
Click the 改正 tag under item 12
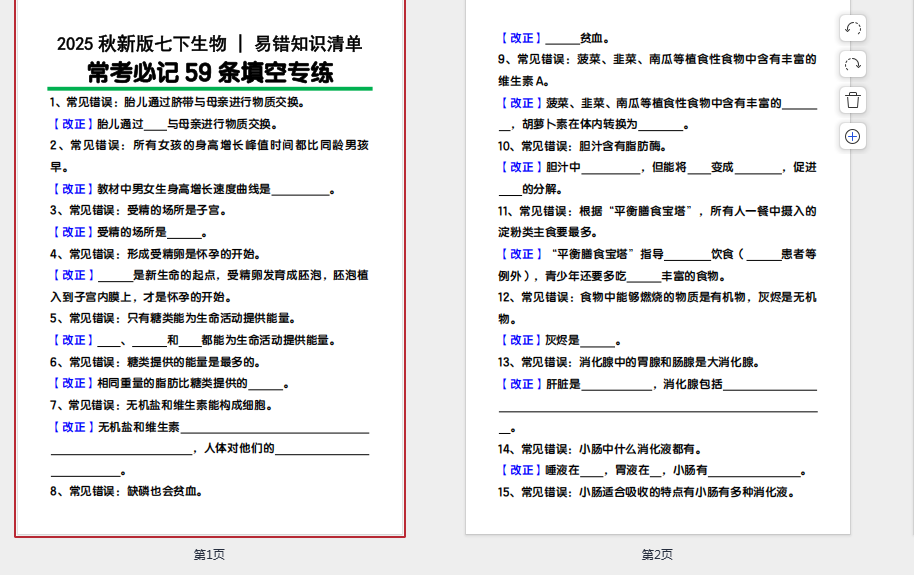(520, 340)
